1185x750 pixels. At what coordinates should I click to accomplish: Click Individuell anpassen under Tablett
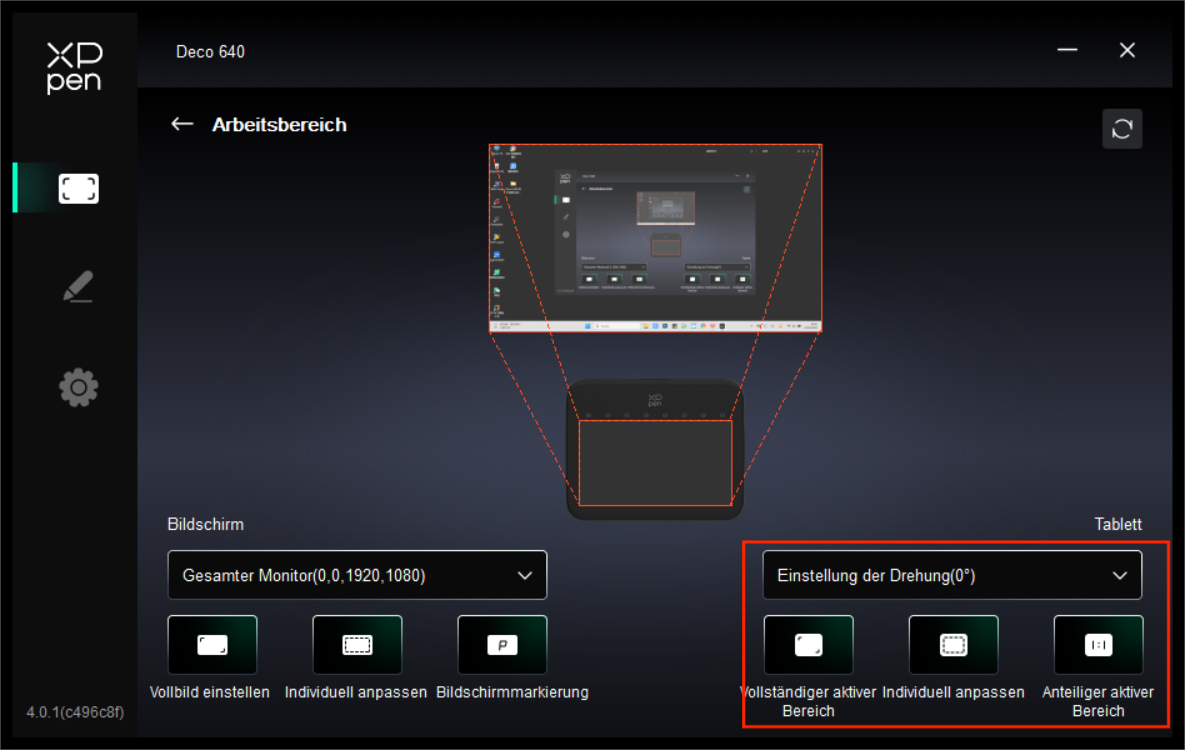pos(953,645)
